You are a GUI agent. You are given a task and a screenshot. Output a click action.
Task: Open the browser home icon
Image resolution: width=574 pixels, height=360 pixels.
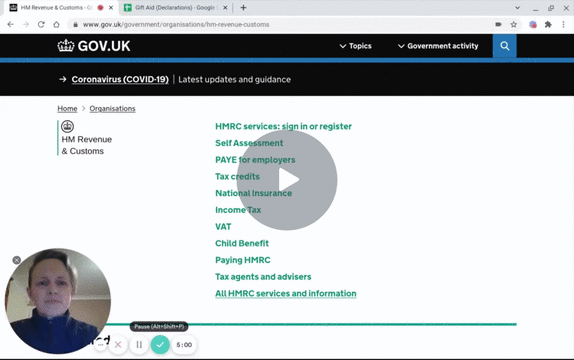point(56,25)
